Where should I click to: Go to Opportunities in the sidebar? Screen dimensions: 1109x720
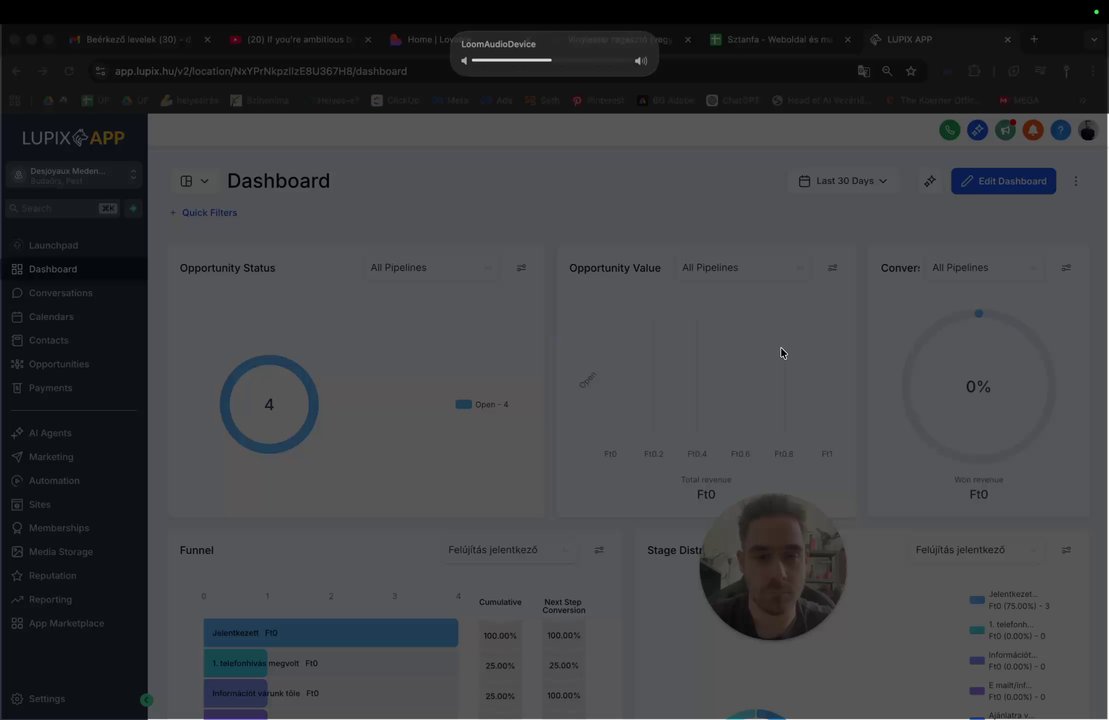click(x=59, y=364)
